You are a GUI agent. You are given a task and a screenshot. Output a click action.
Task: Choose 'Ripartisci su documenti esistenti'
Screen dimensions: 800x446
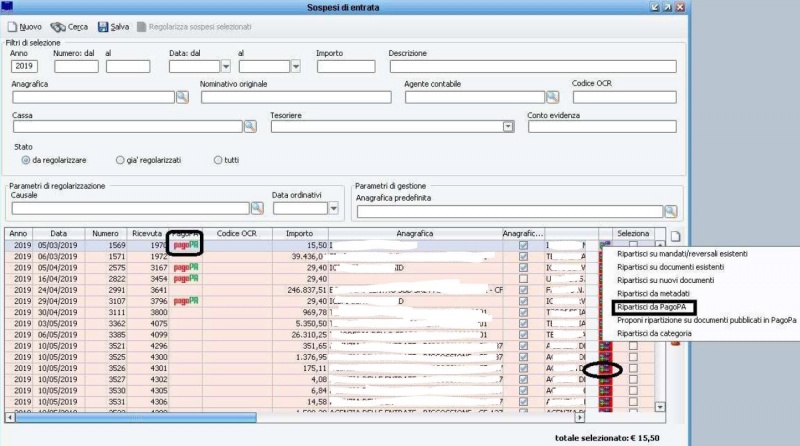click(670, 267)
